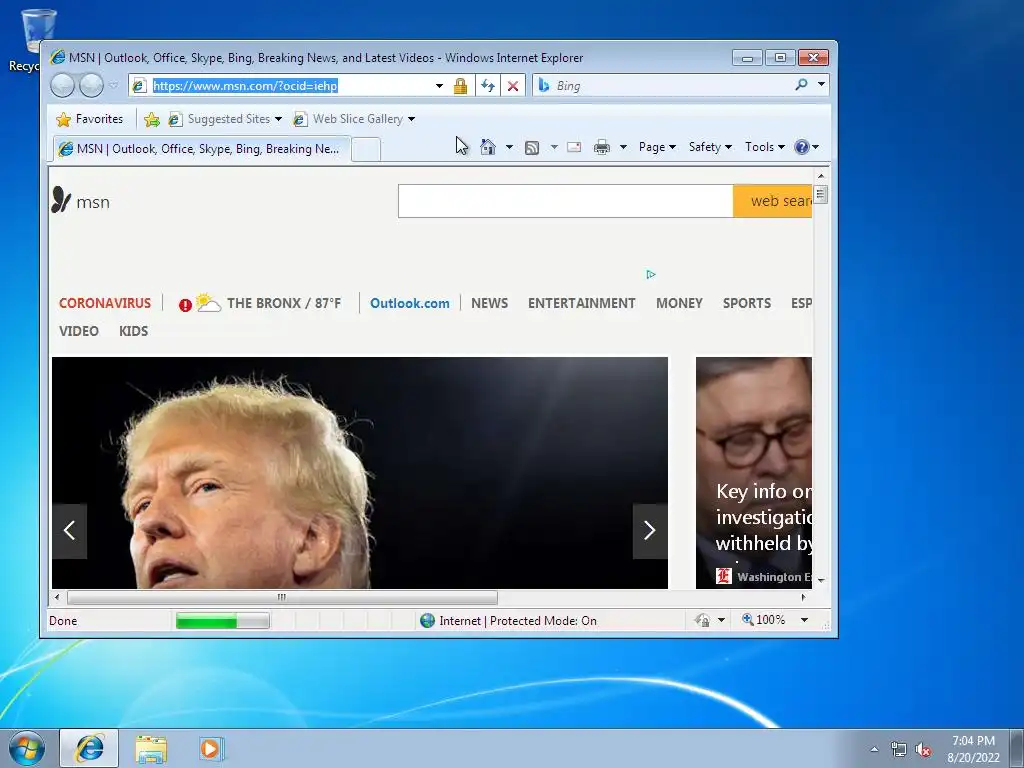Select the MSN browser tab
Image resolution: width=1024 pixels, height=768 pixels.
click(x=202, y=149)
